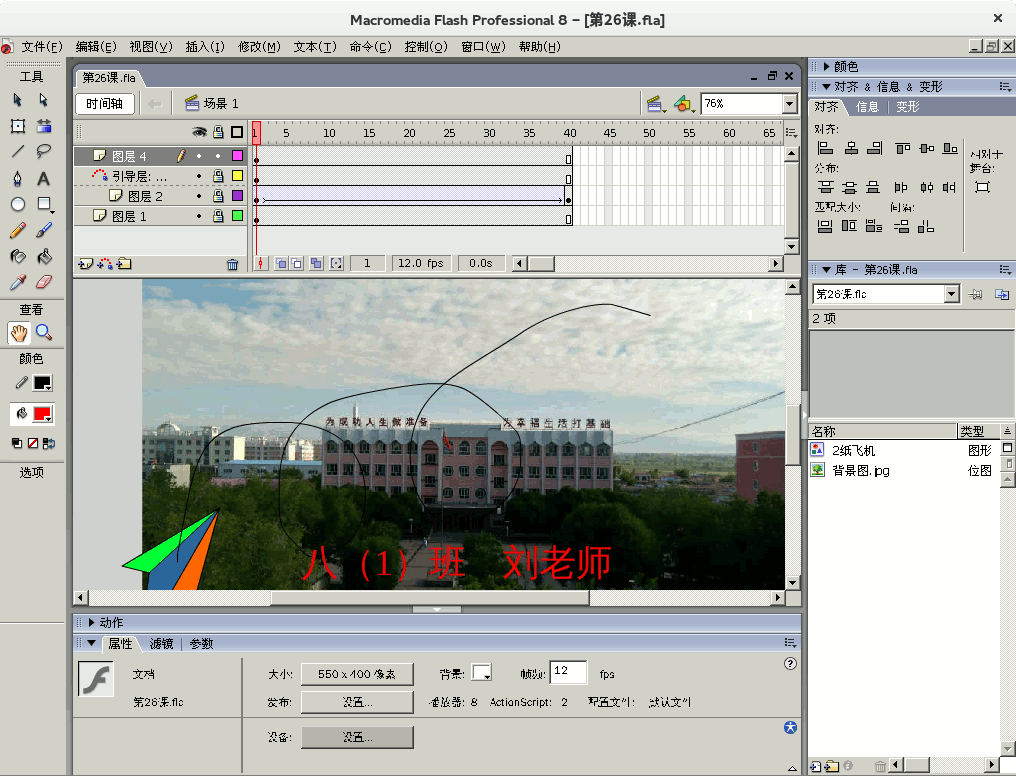Select the Gradient Transform tool
Viewport: 1016px width, 777px height.
[x=43, y=126]
